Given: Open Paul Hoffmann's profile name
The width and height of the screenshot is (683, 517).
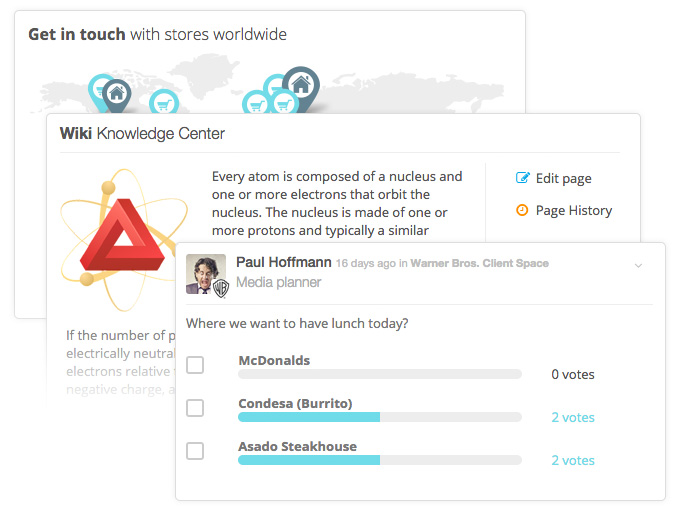Looking at the screenshot, I should coord(284,262).
